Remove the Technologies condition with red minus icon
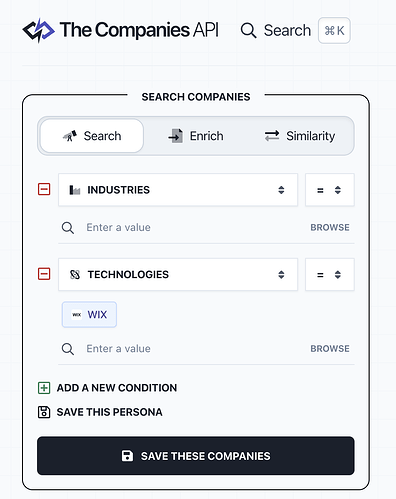Screen dimensions: 396x499 (x=44, y=274)
